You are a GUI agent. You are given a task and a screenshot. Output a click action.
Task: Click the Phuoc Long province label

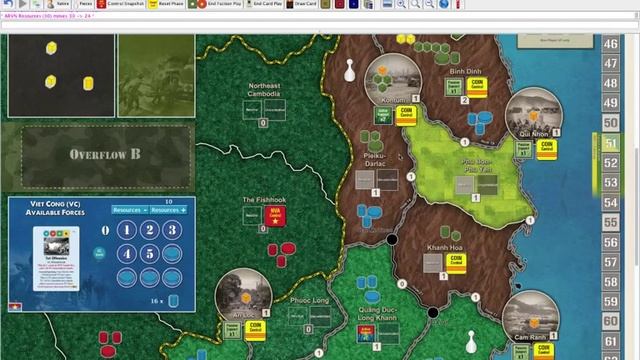tap(309, 300)
